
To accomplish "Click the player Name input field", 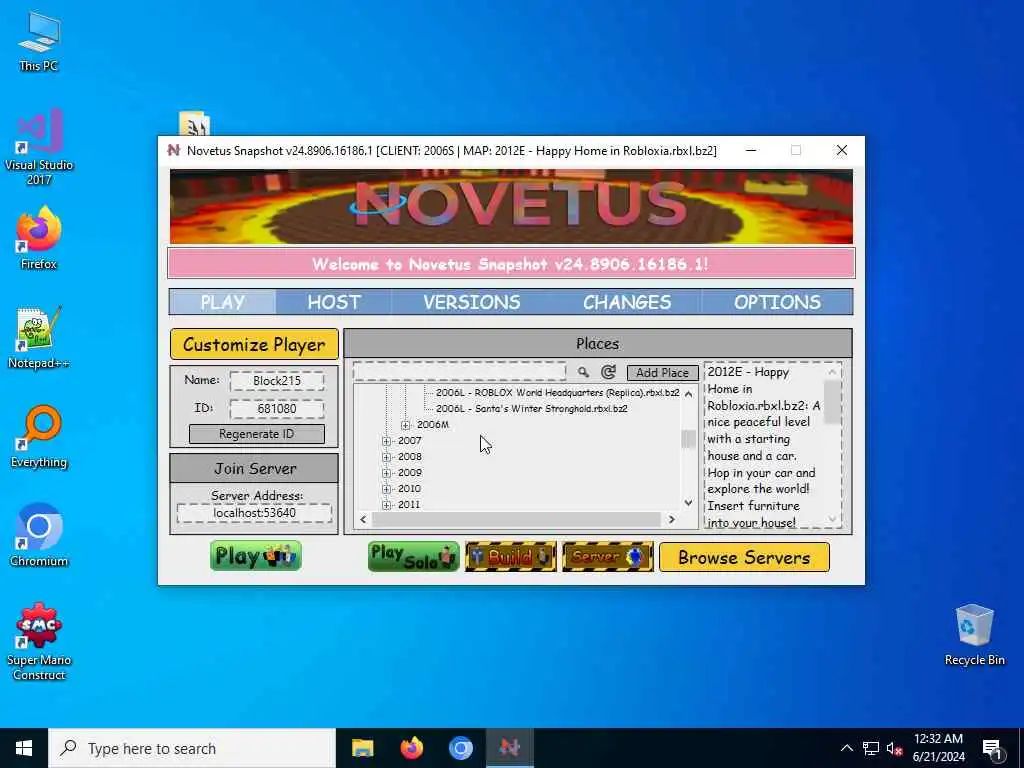I will point(277,381).
